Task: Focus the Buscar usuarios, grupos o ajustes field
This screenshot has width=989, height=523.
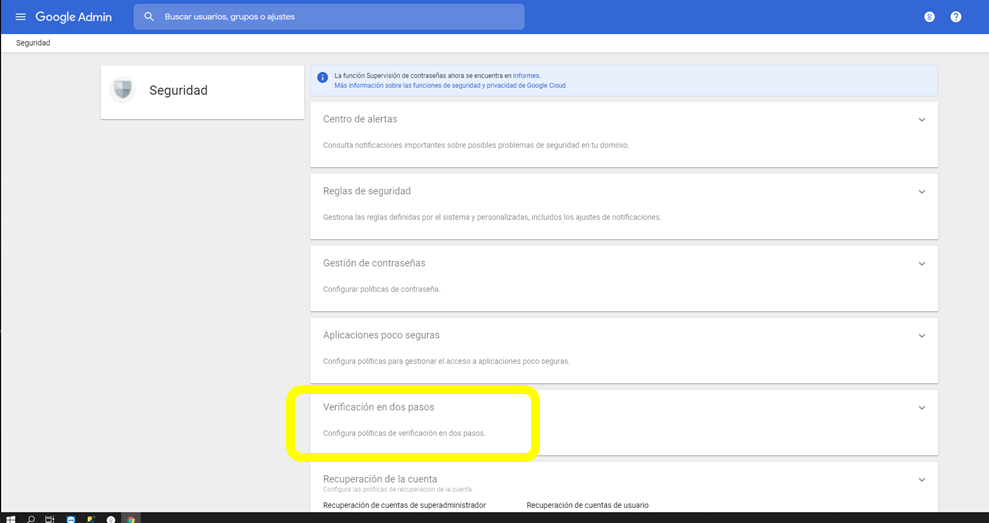Action: pos(329,17)
